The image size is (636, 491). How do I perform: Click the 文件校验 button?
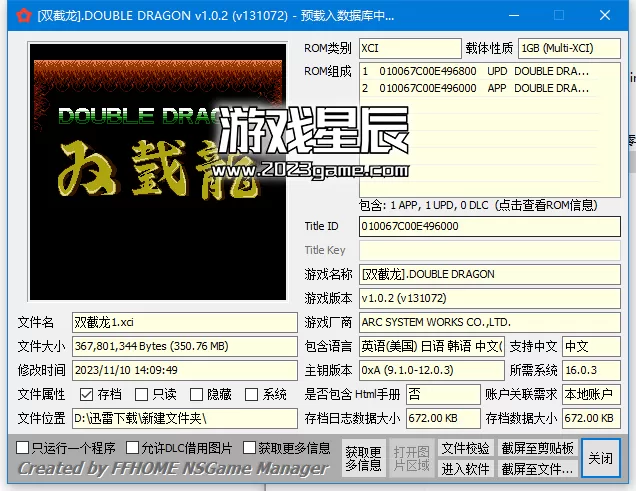point(466,448)
